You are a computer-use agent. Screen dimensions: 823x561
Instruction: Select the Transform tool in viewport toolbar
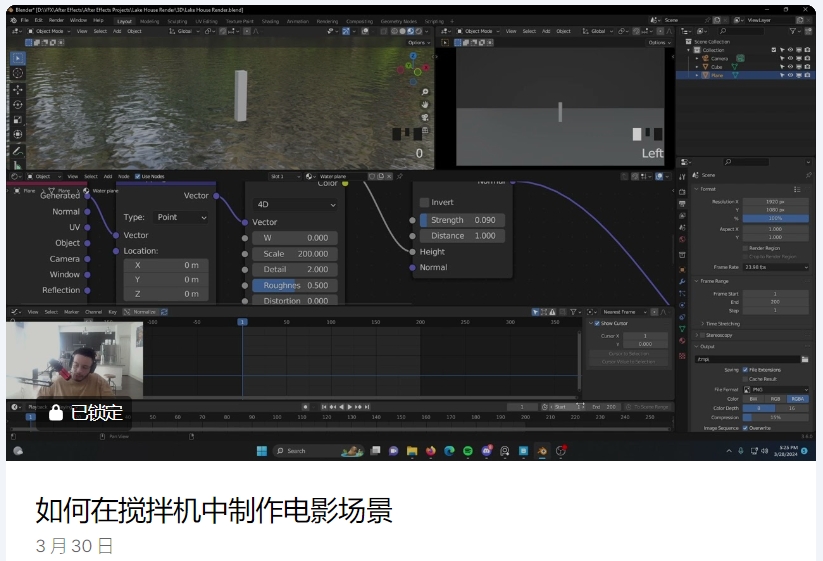18,134
